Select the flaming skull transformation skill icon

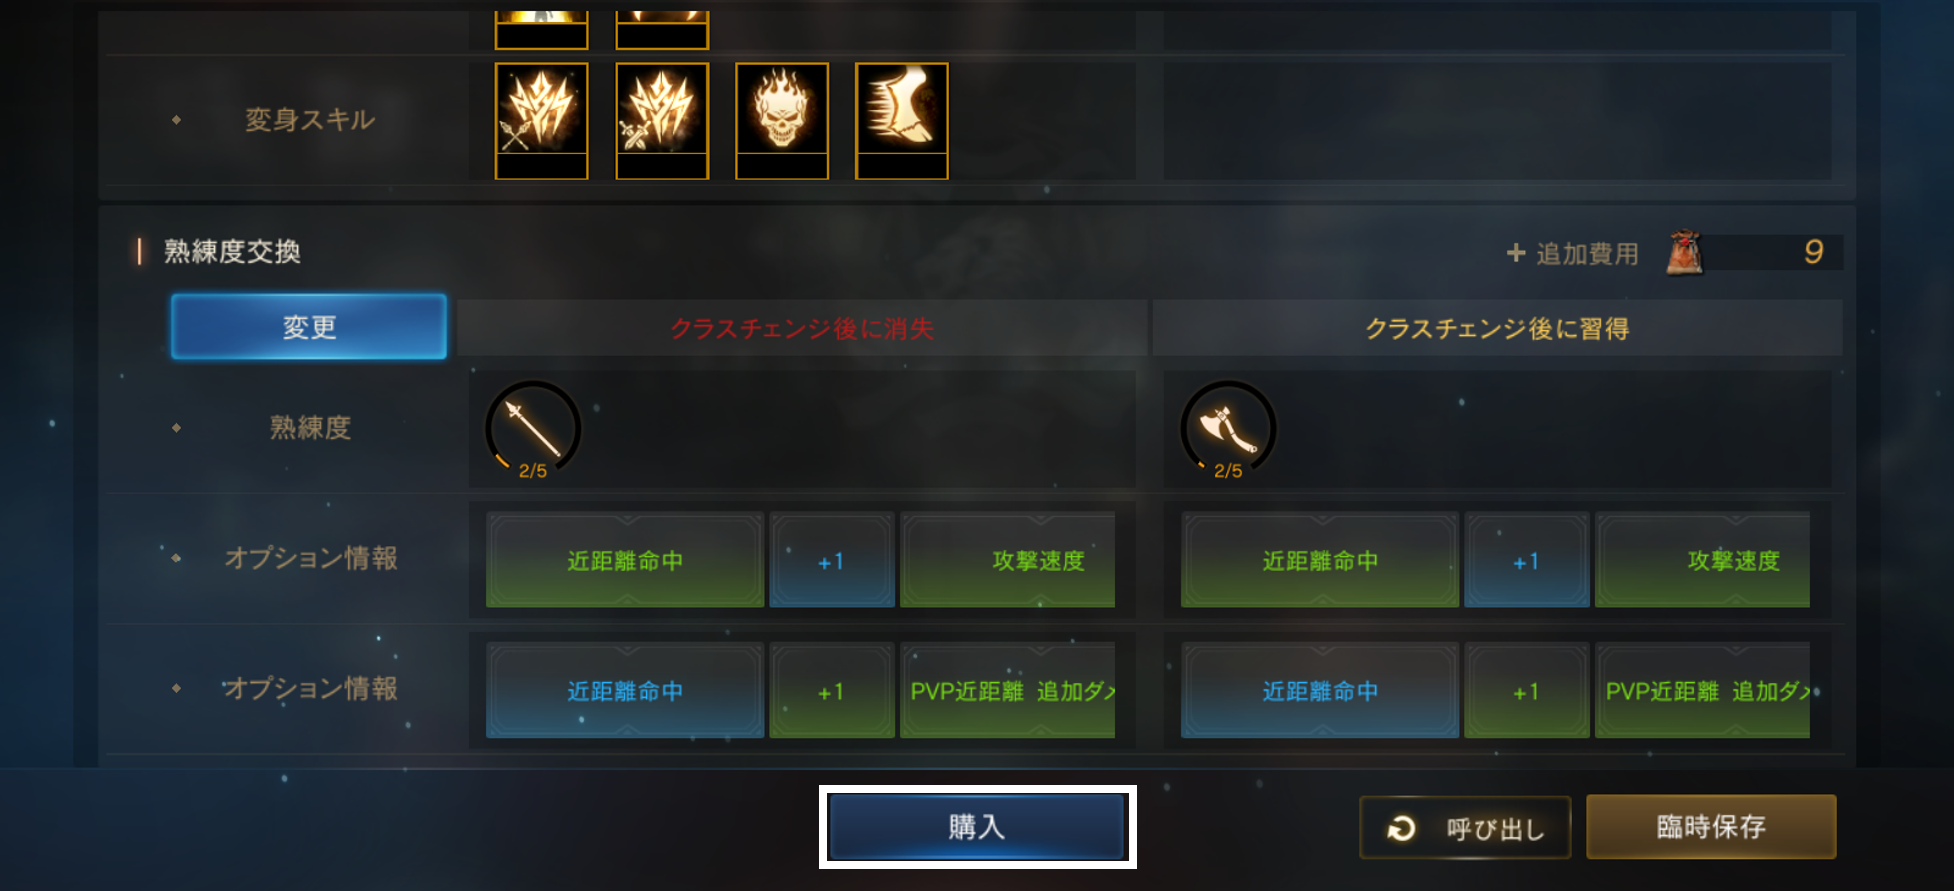[782, 121]
